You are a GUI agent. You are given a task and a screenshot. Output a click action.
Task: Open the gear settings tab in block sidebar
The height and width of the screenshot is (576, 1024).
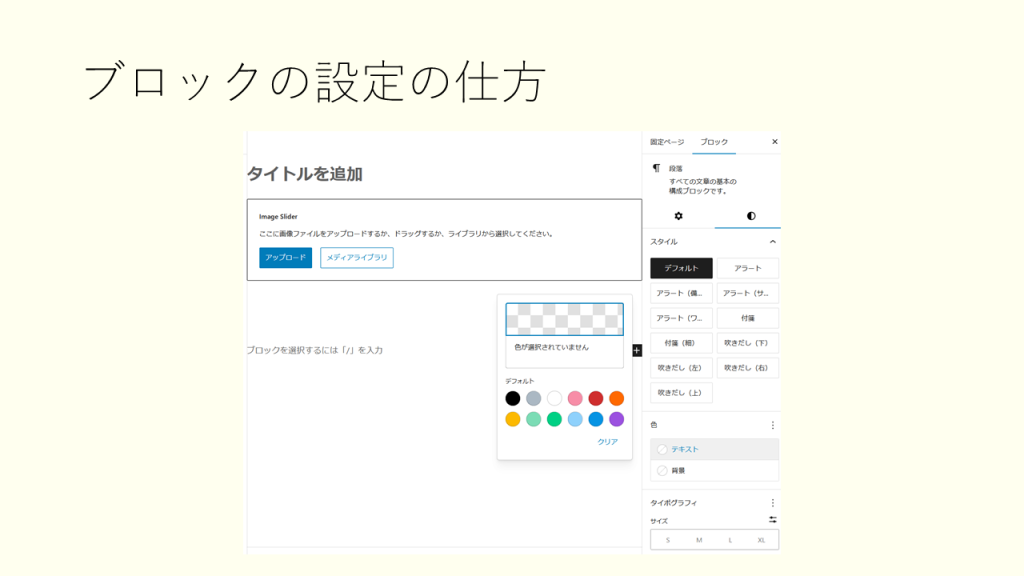[678, 216]
